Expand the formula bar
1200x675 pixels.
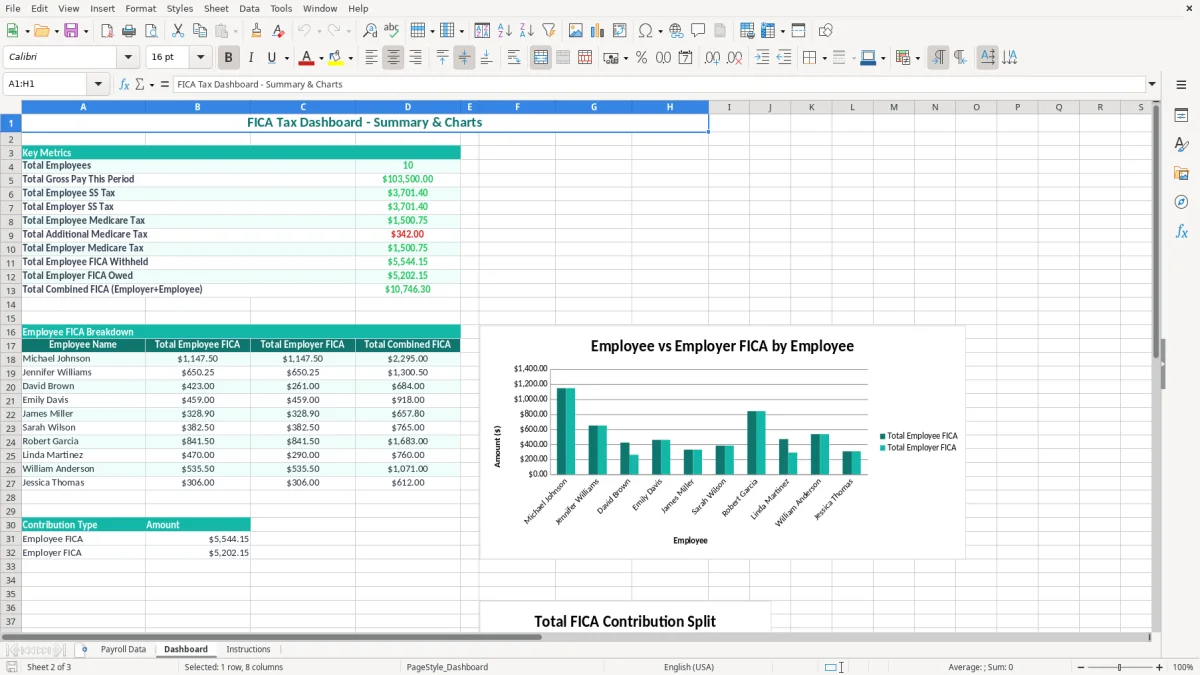click(x=1152, y=84)
